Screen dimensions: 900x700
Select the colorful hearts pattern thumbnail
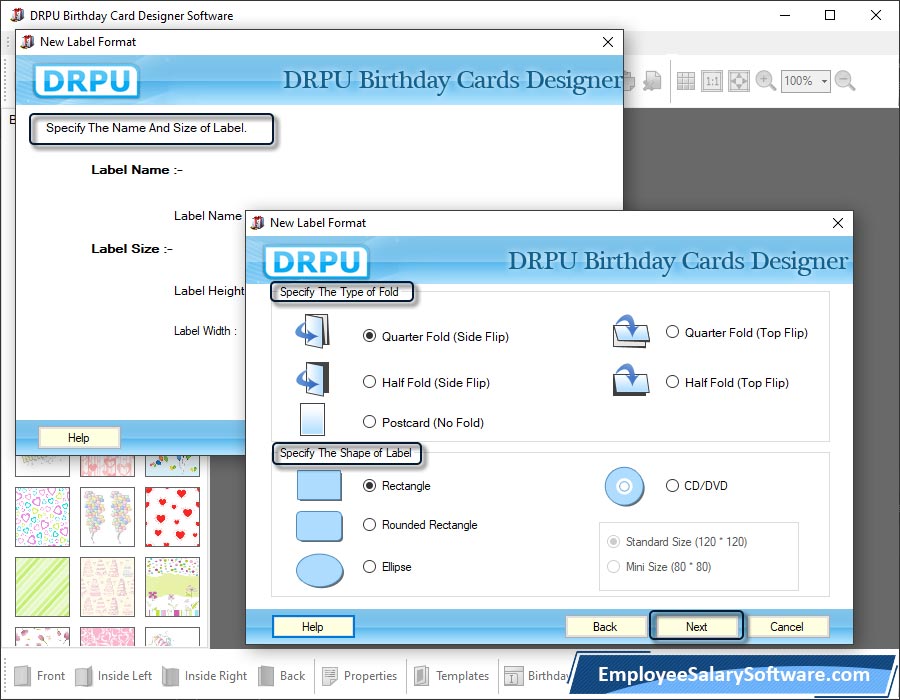click(x=42, y=516)
